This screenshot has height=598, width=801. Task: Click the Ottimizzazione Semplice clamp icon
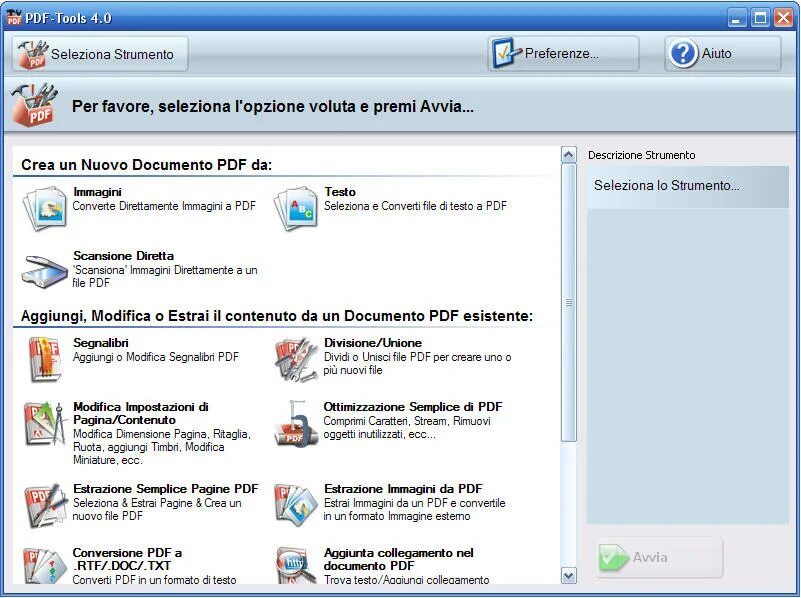(x=296, y=424)
